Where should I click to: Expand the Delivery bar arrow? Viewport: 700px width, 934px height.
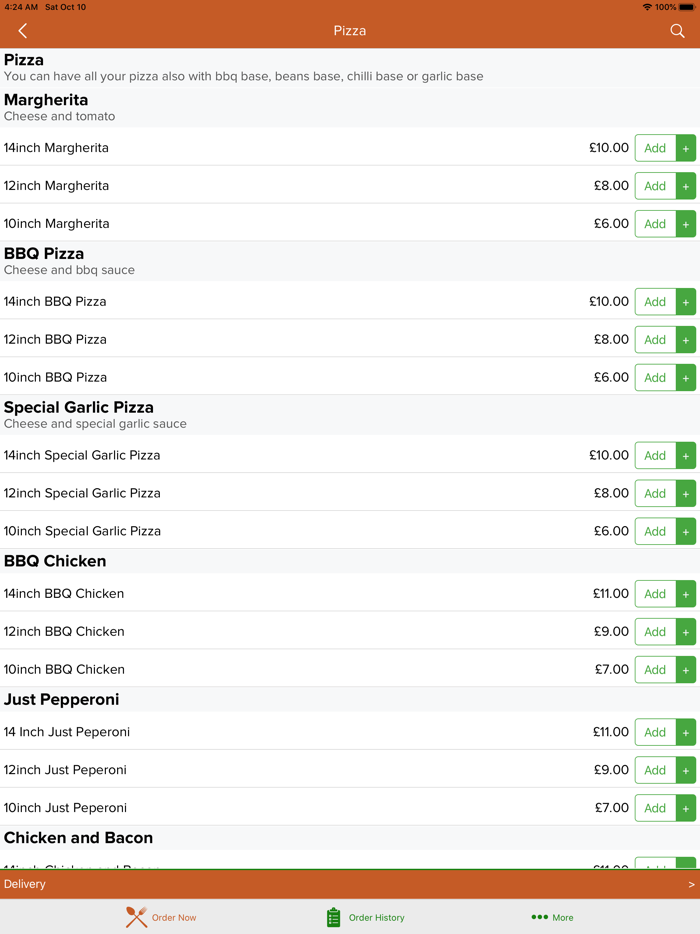(x=691, y=884)
